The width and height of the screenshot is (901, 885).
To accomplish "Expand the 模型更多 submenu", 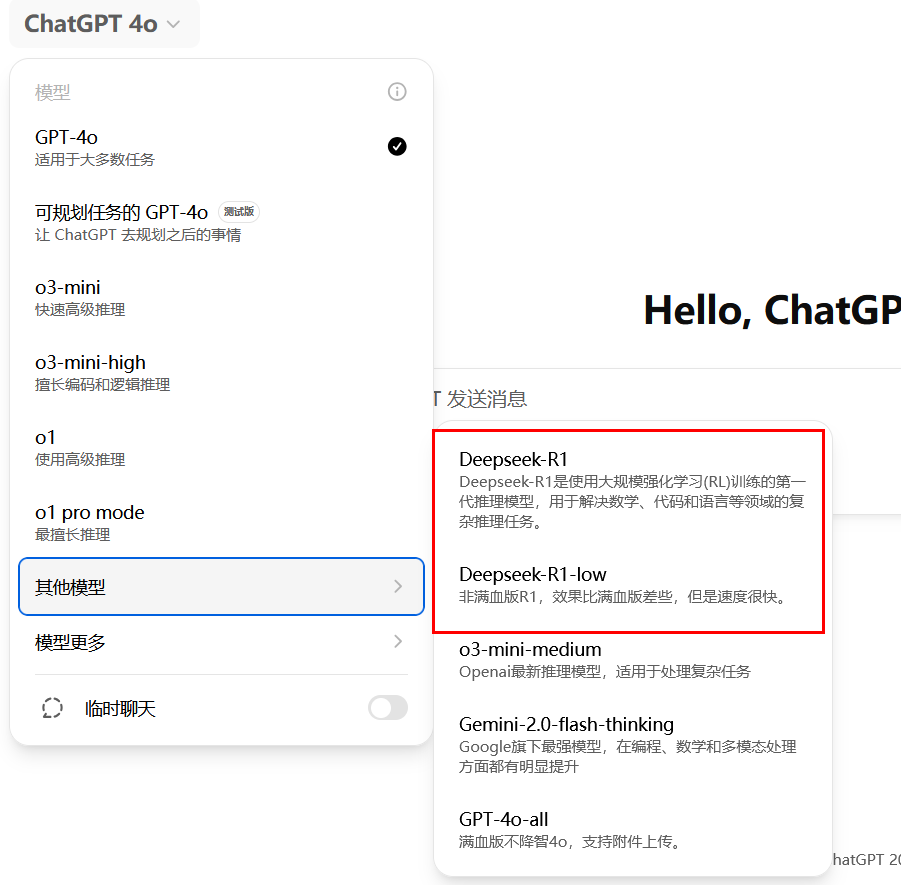I will click(x=221, y=642).
